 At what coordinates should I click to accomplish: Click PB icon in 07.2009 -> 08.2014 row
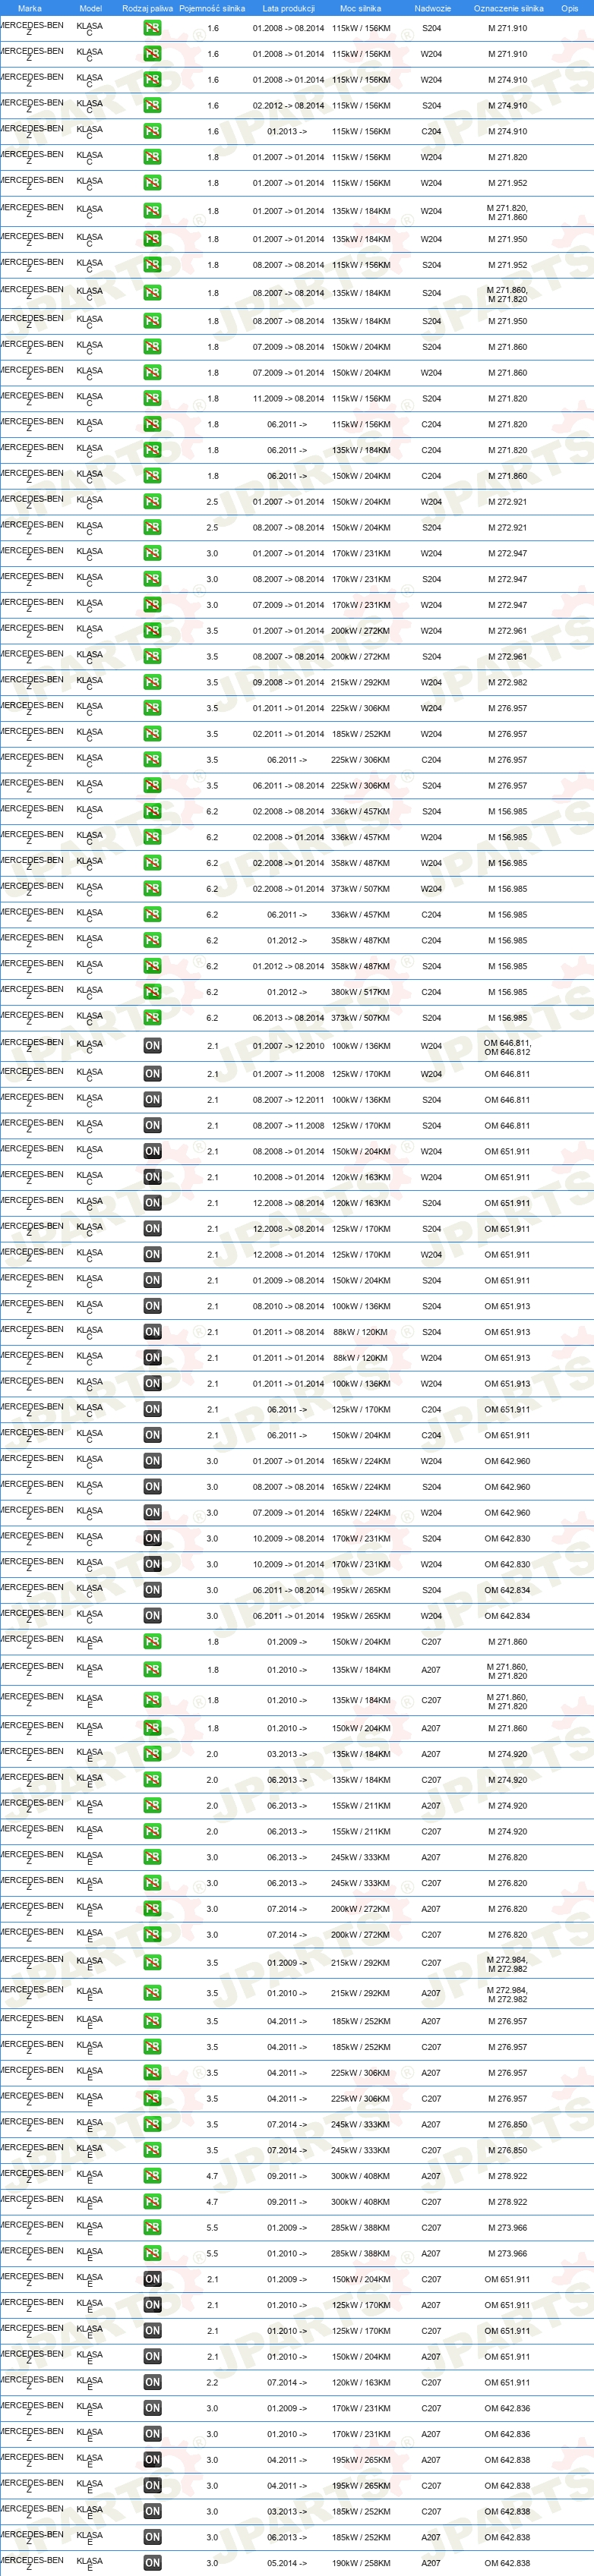(x=152, y=347)
